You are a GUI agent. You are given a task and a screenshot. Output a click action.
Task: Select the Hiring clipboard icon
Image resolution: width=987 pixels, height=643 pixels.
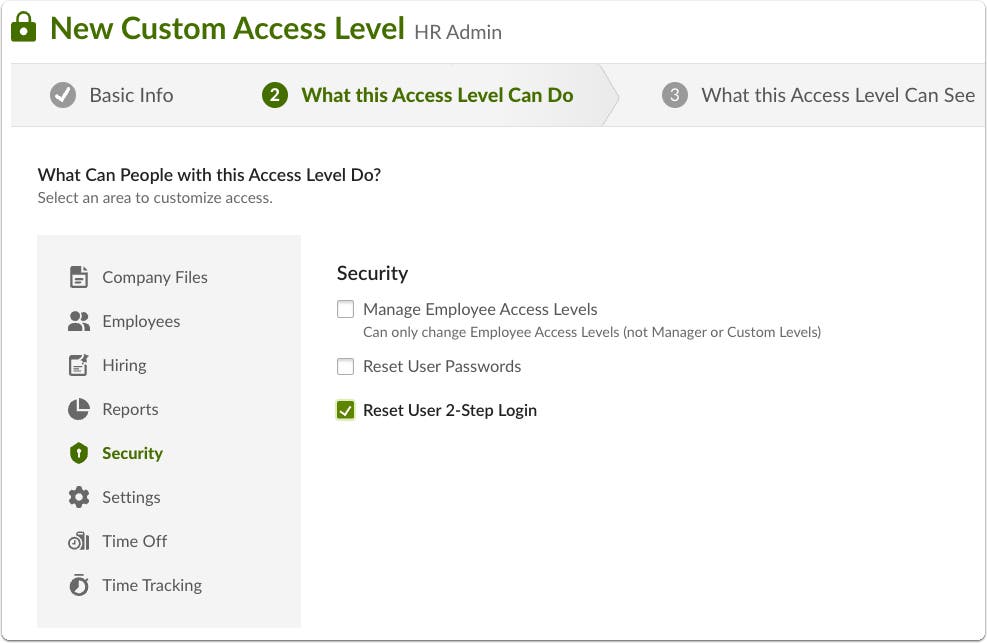click(81, 365)
